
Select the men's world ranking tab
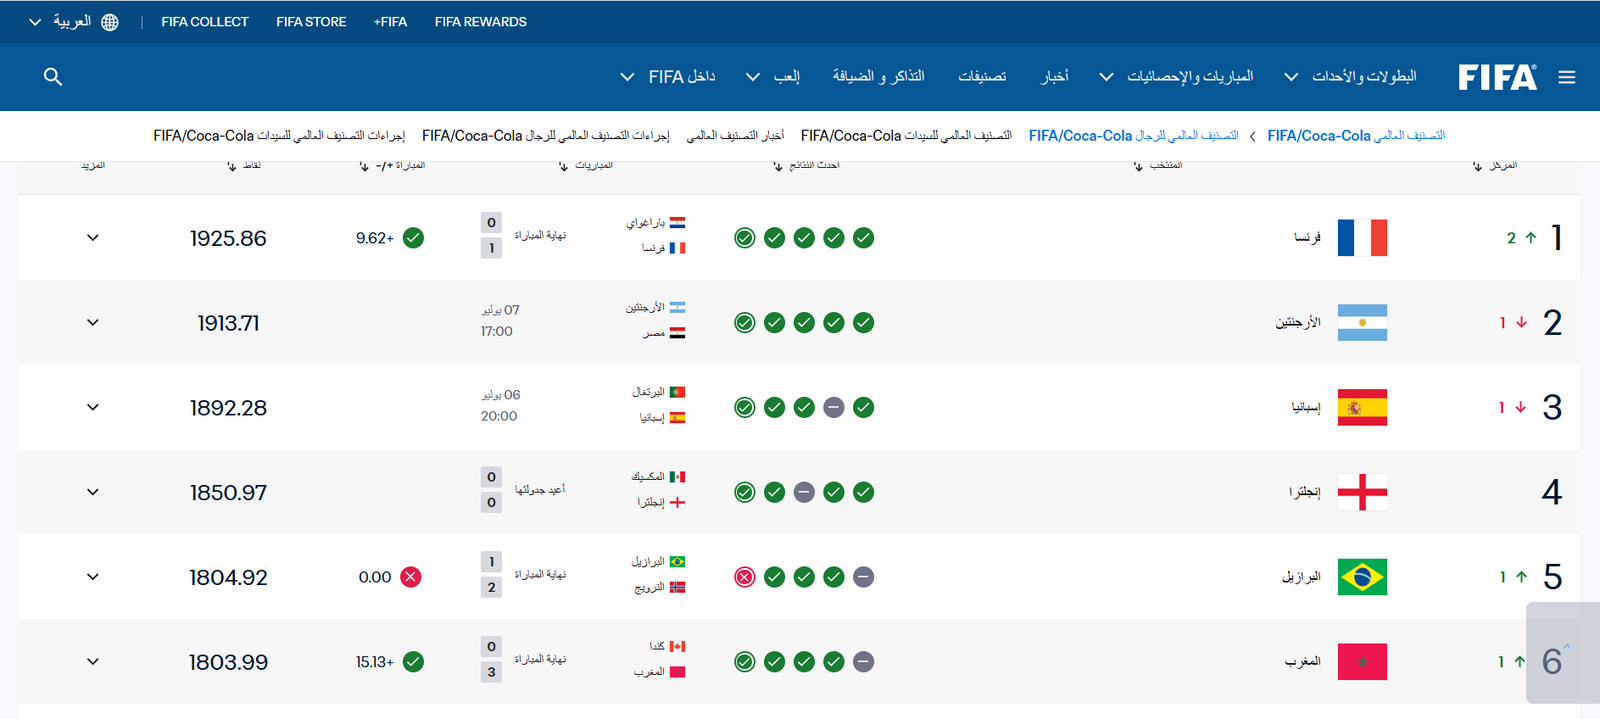pyautogui.click(x=1134, y=136)
